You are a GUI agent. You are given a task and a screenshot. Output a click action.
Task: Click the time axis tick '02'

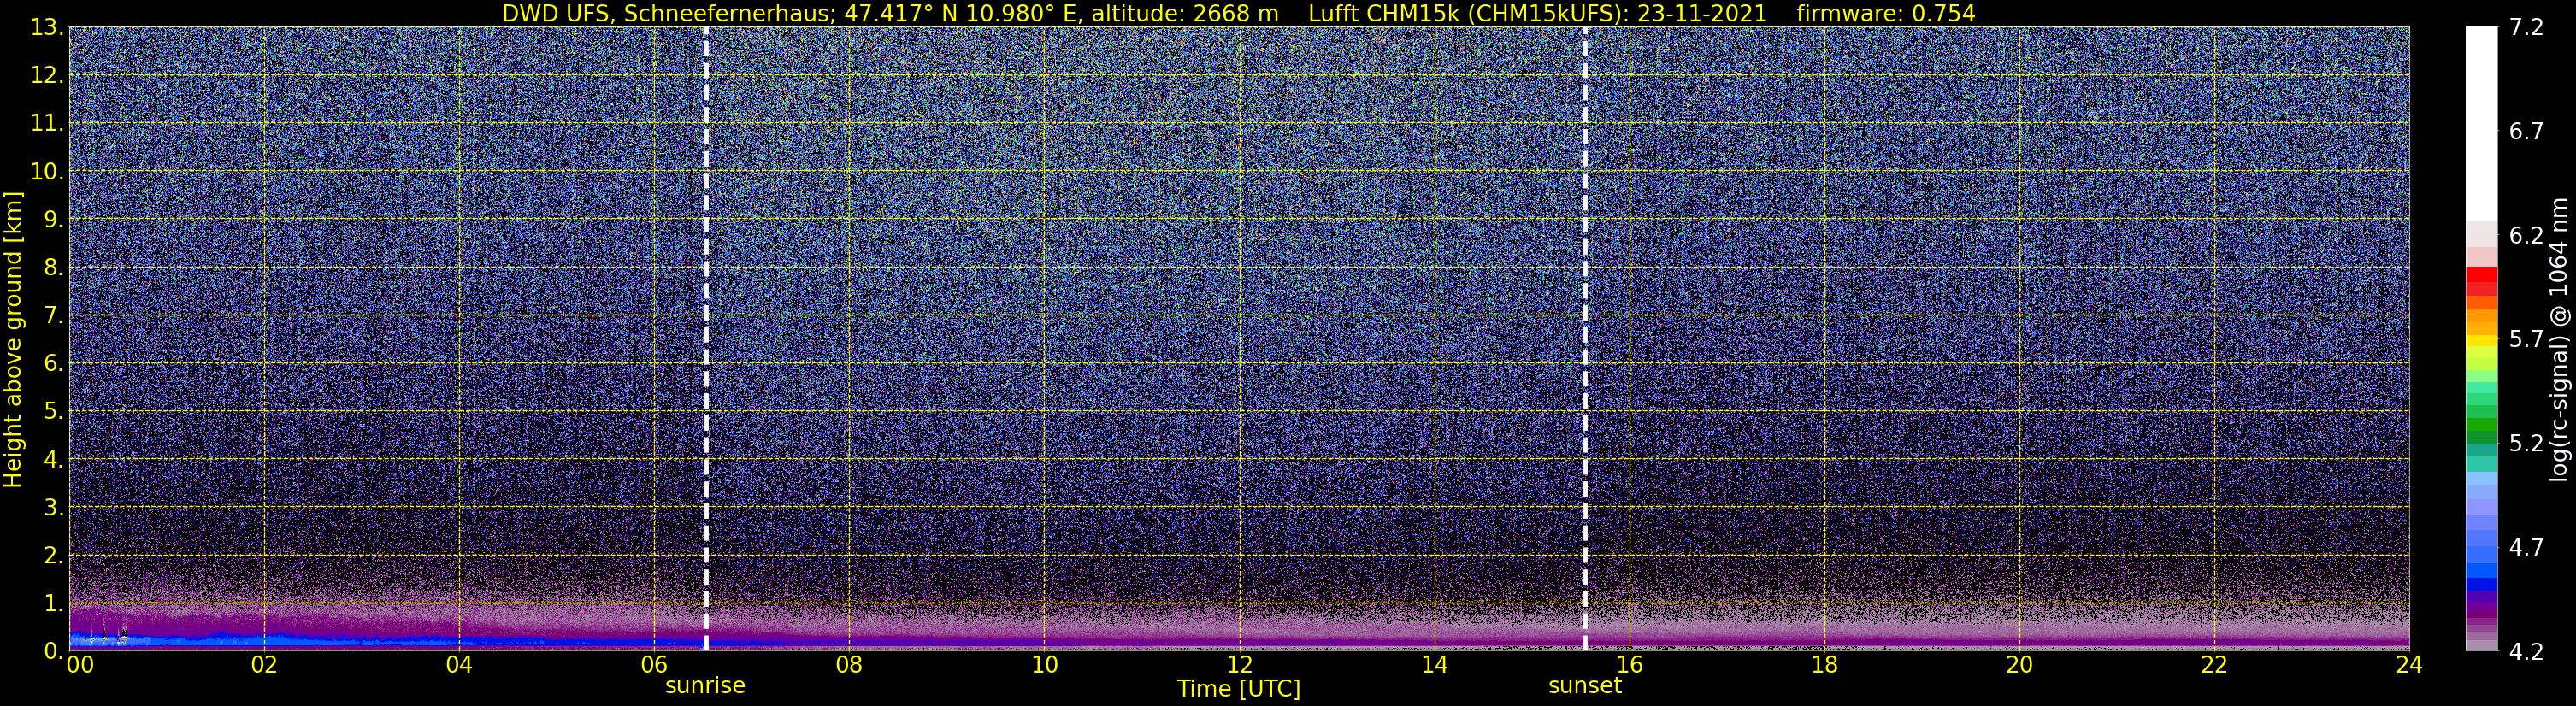pos(263,665)
